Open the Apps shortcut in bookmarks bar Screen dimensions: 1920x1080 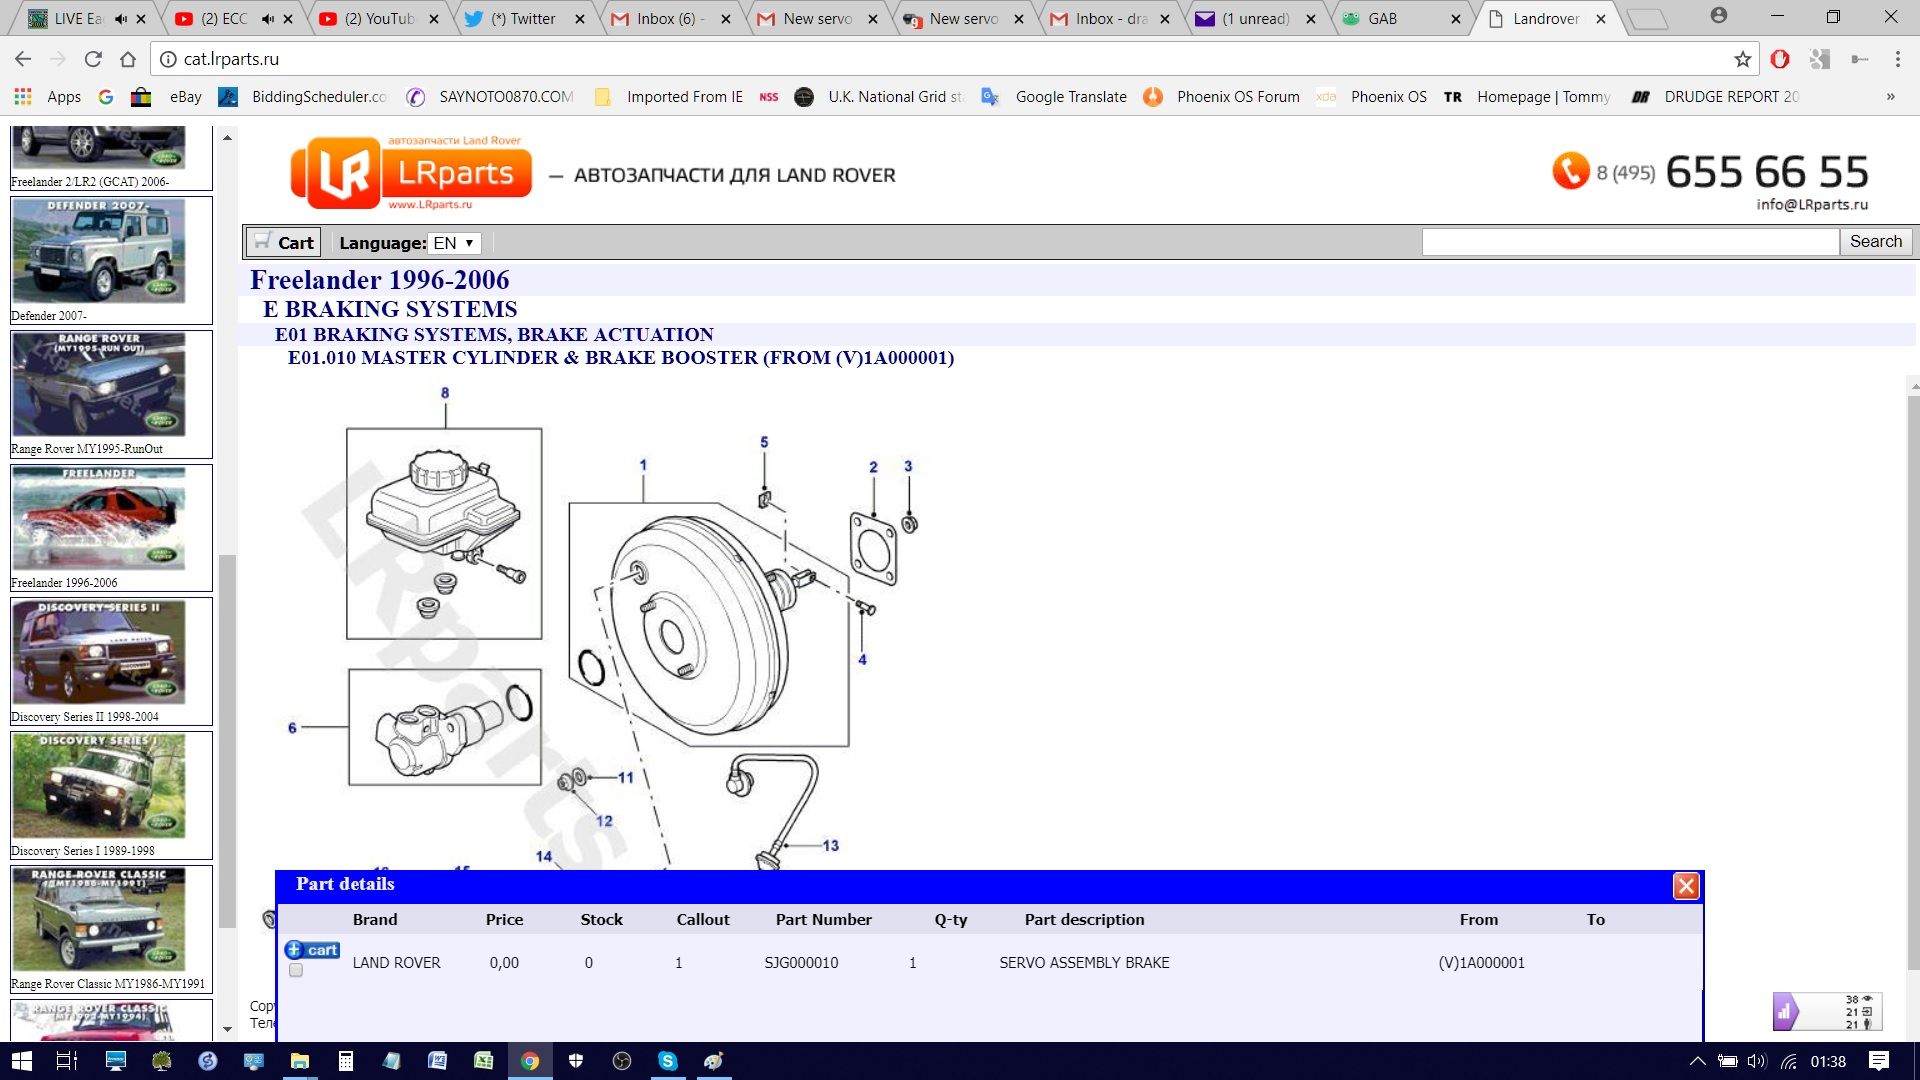48,97
